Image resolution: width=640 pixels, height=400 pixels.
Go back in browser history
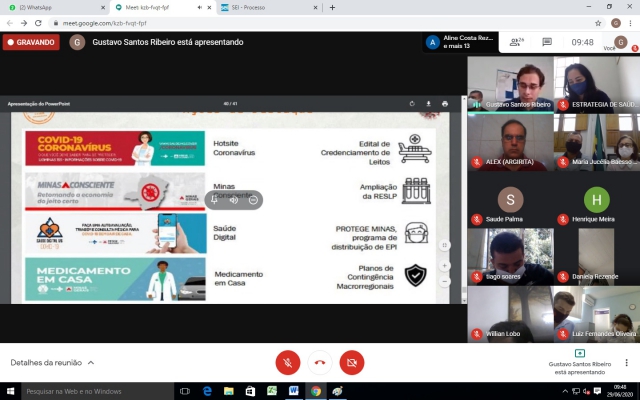(10, 23)
